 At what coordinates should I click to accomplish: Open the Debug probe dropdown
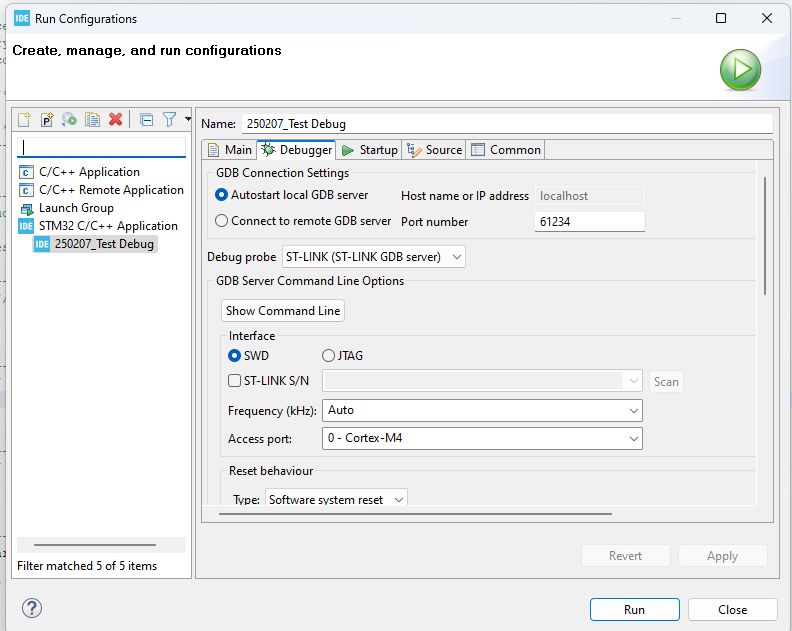[x=374, y=257]
